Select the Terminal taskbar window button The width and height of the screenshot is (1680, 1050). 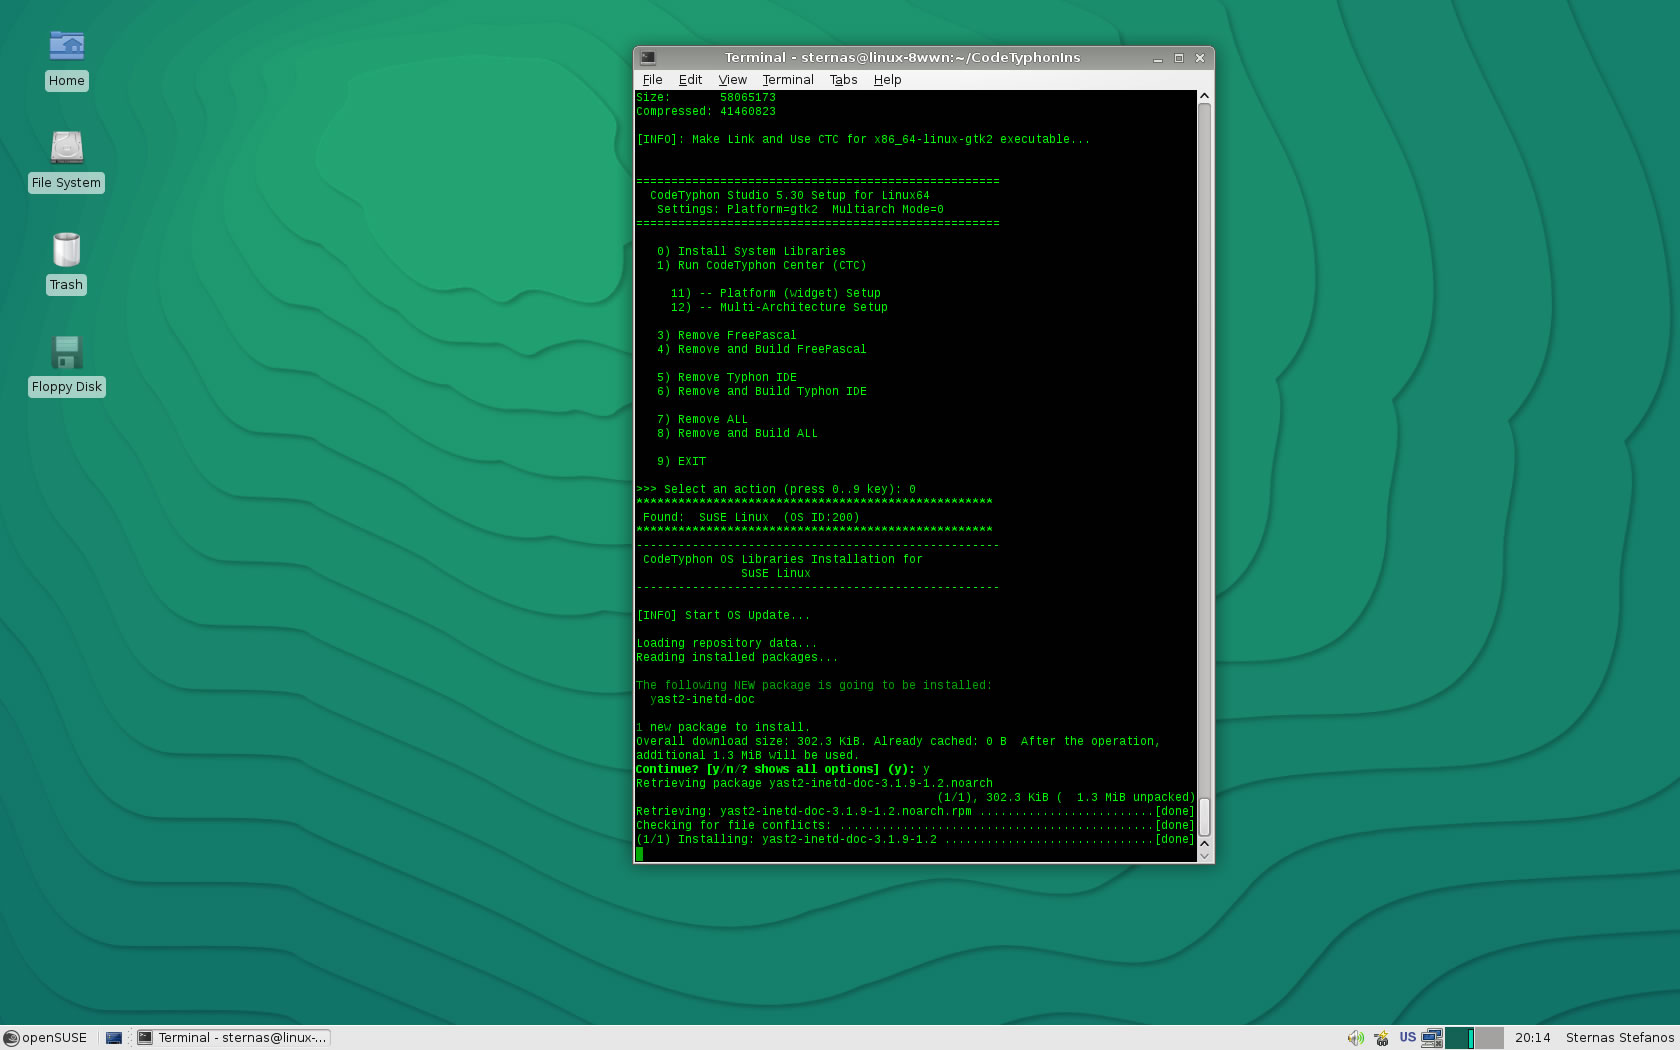pyautogui.click(x=232, y=1038)
